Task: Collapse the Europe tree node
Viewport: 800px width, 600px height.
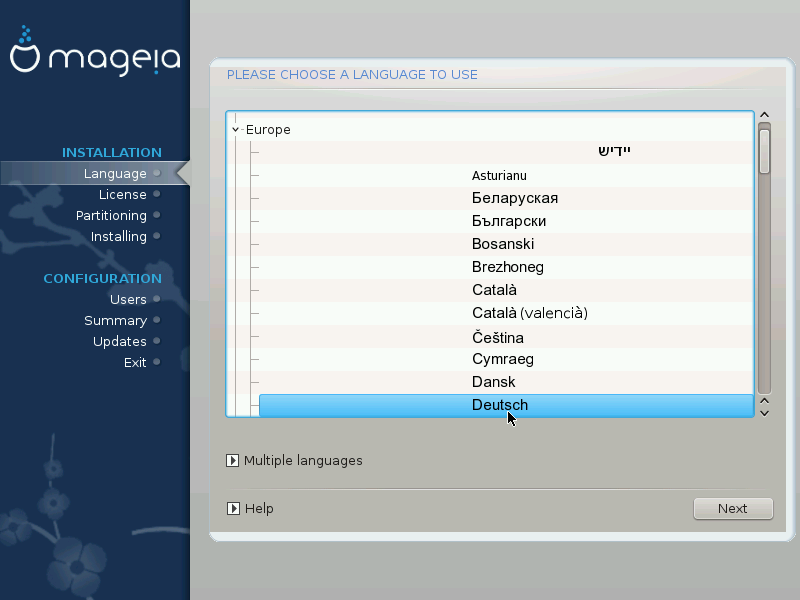Action: (x=235, y=130)
